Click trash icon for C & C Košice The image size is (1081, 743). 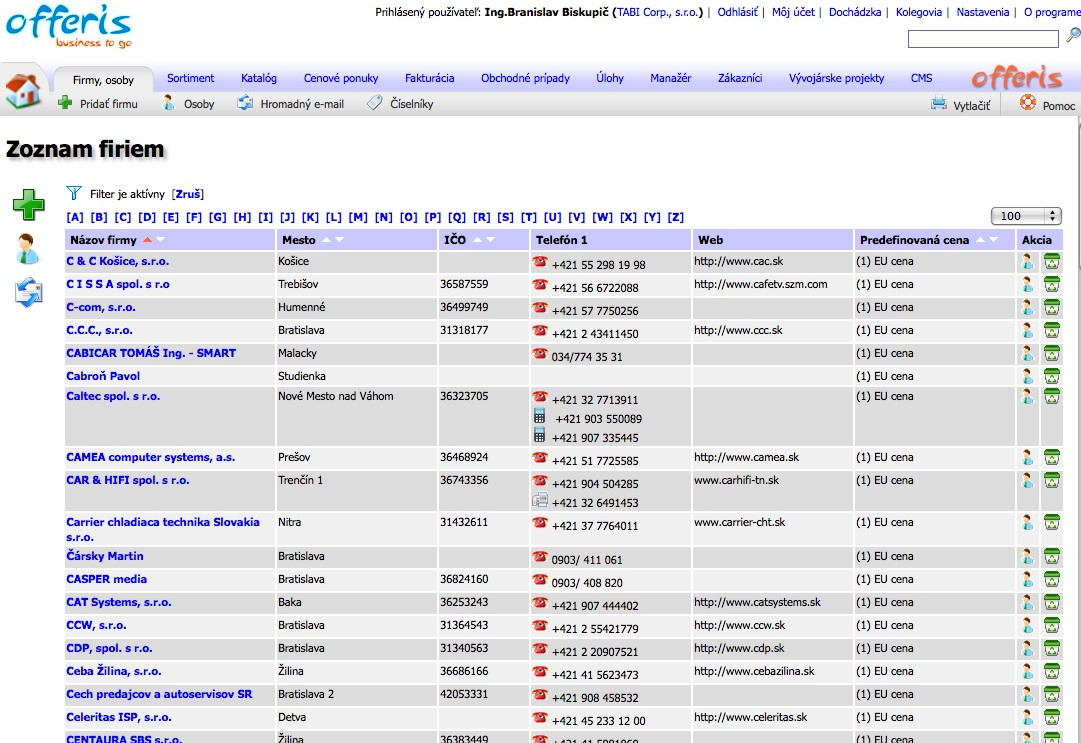1051,262
